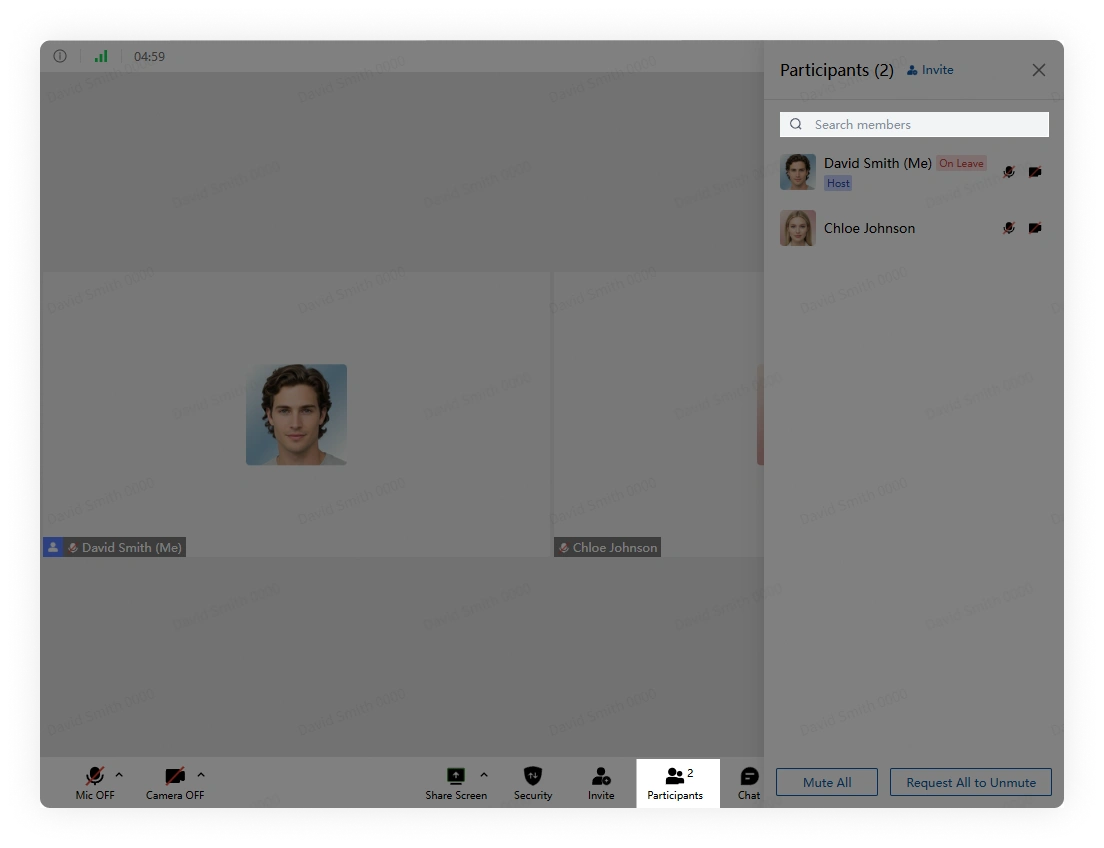
Task: Open the Chat panel
Action: (x=749, y=783)
